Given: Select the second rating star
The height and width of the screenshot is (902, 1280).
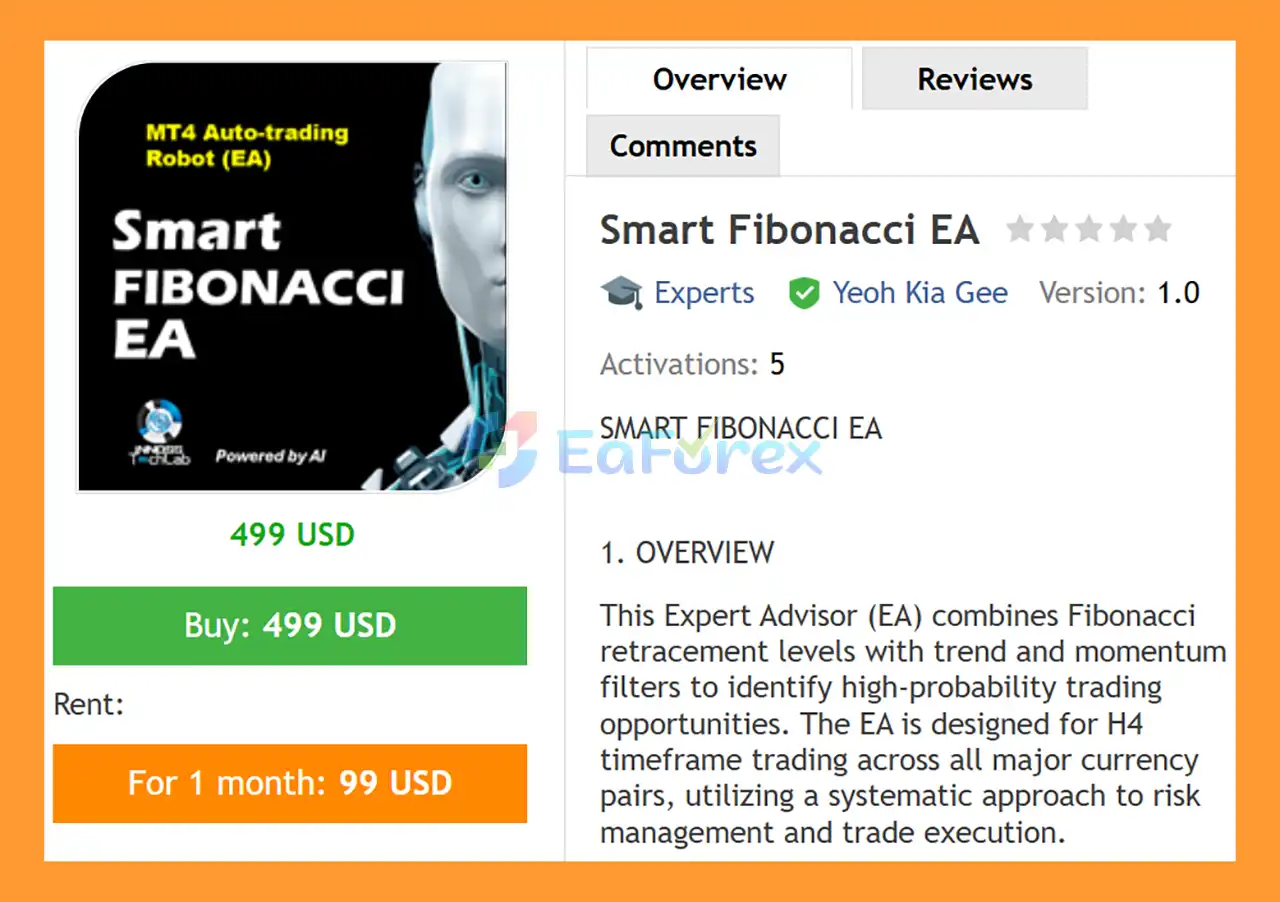Looking at the screenshot, I should (x=1055, y=229).
